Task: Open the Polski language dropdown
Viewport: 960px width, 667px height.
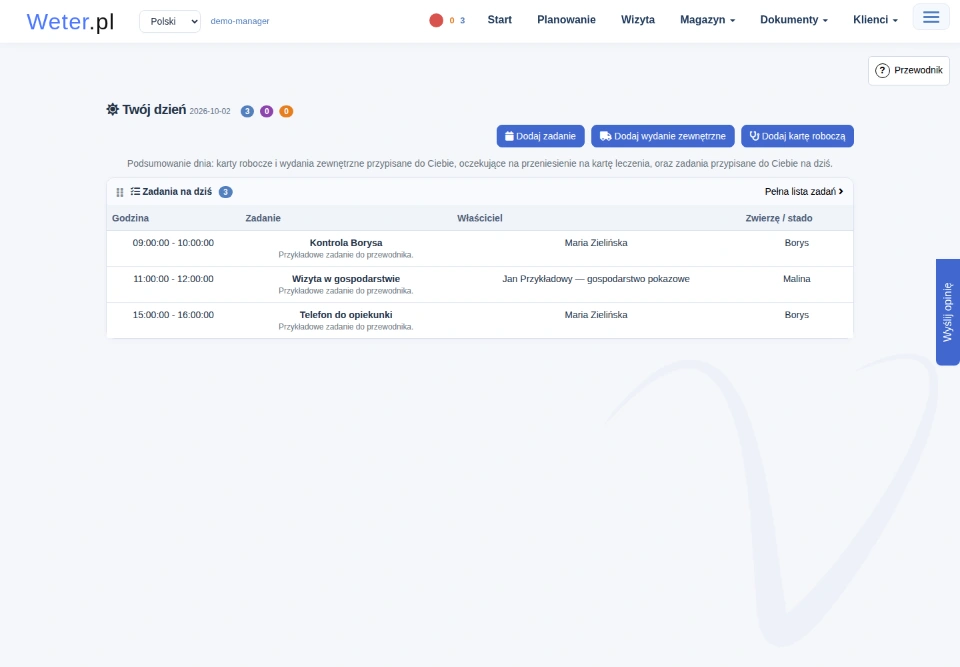Action: [x=170, y=21]
